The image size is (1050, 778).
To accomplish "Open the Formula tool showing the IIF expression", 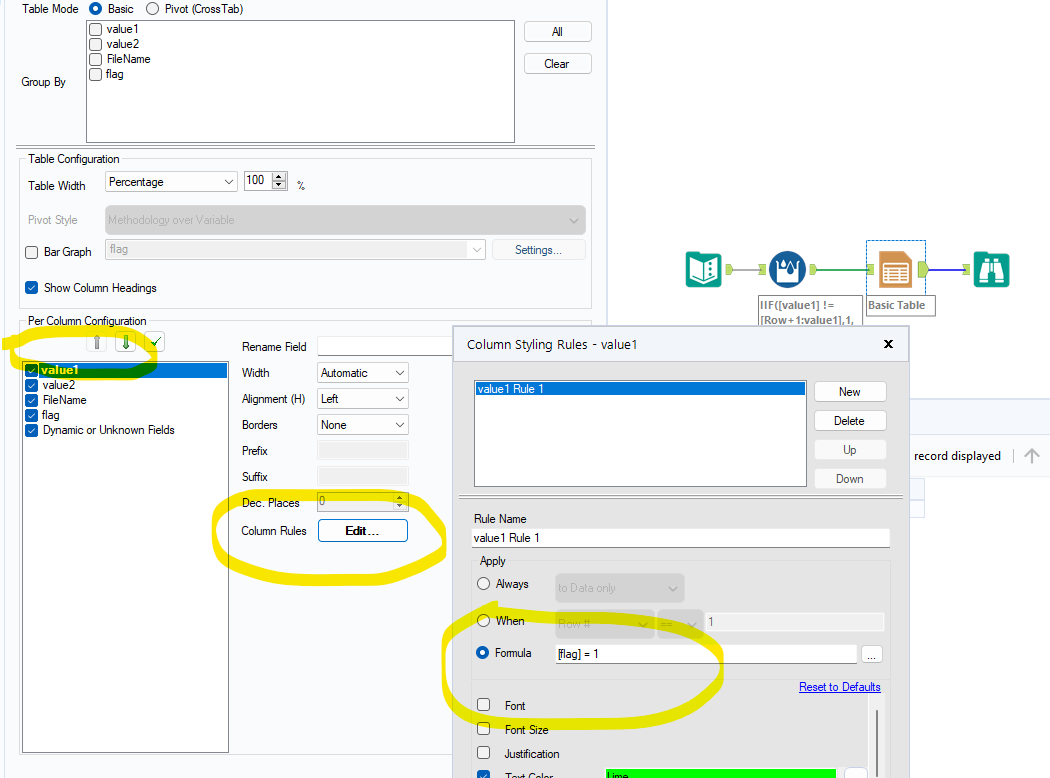I will tap(787, 269).
